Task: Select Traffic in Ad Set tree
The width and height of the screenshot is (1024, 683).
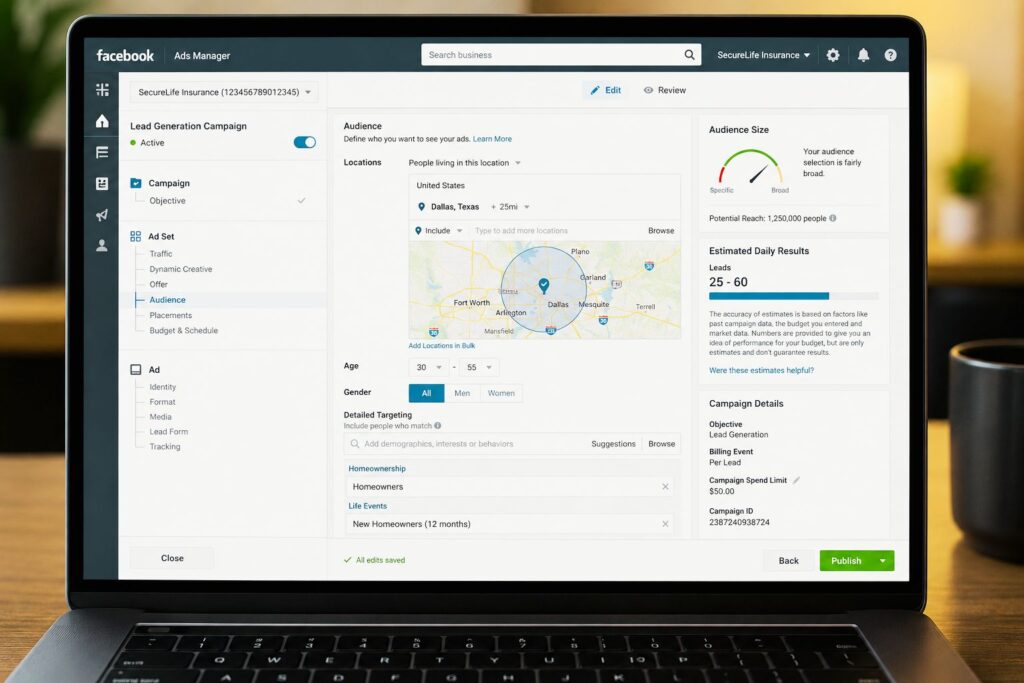Action: coord(161,253)
